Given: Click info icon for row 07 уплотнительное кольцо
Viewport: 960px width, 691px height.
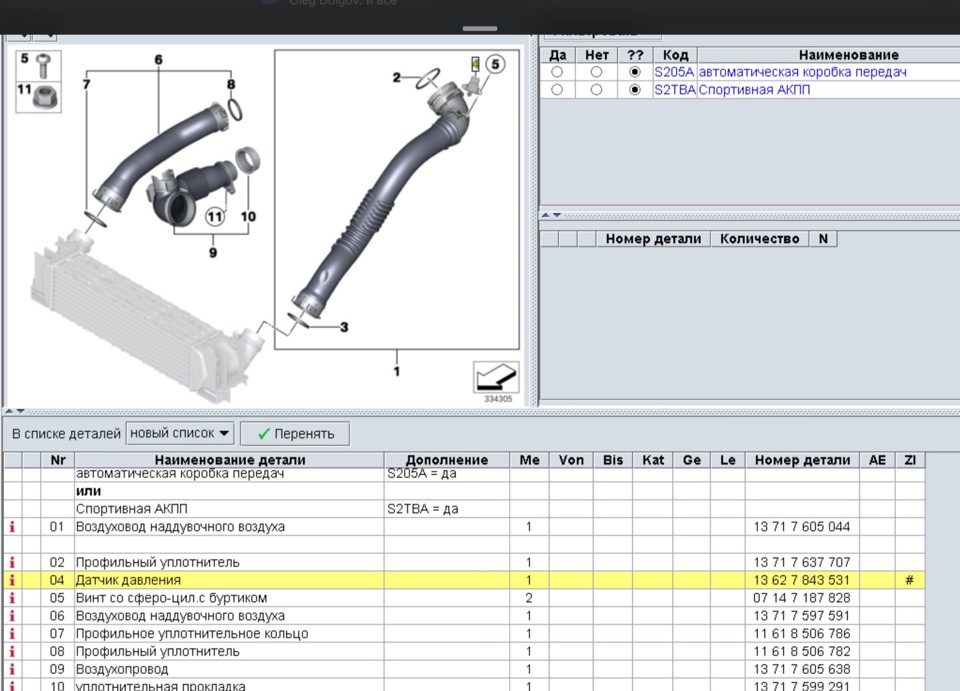Looking at the screenshot, I should tap(12, 634).
